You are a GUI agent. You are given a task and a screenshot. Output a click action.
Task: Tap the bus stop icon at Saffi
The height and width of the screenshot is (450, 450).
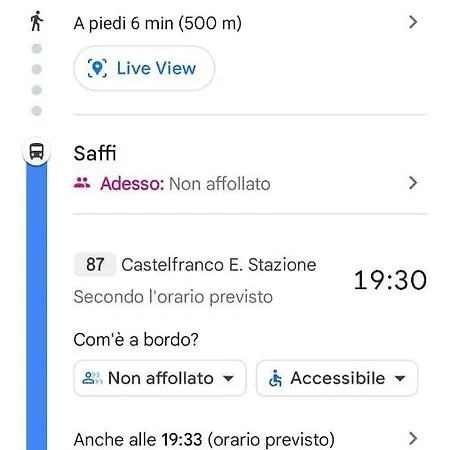coord(36,151)
